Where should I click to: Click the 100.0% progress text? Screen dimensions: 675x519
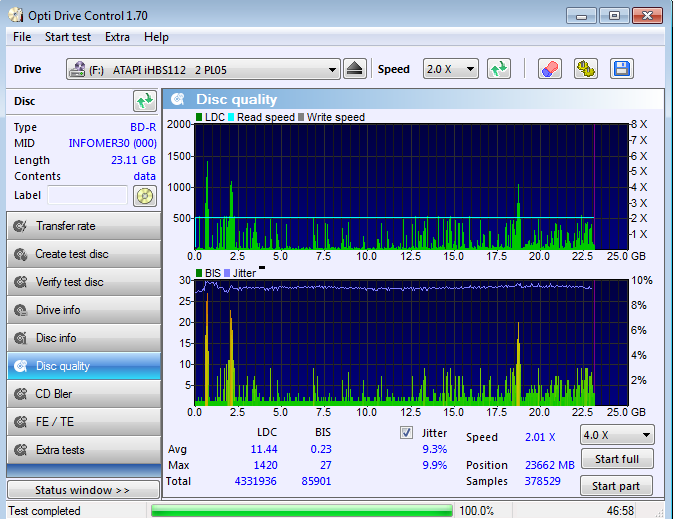[477, 511]
